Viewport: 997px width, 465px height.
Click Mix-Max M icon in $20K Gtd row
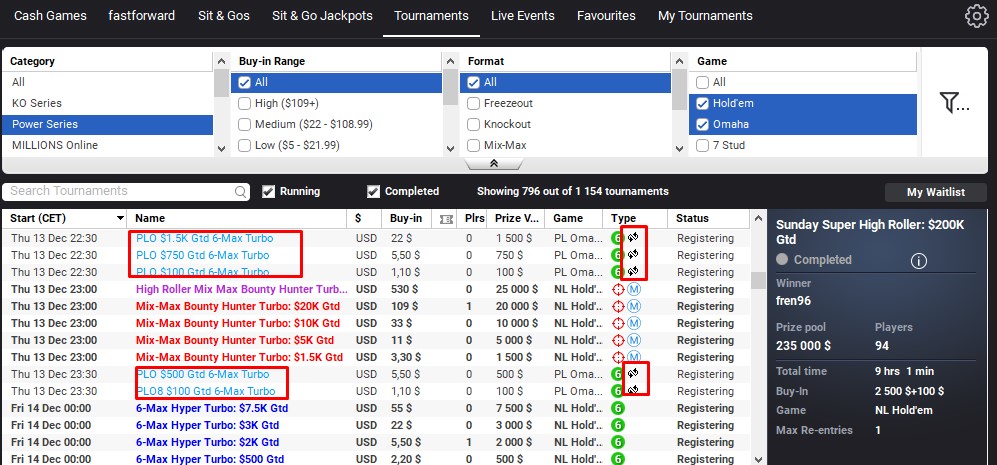coord(634,306)
